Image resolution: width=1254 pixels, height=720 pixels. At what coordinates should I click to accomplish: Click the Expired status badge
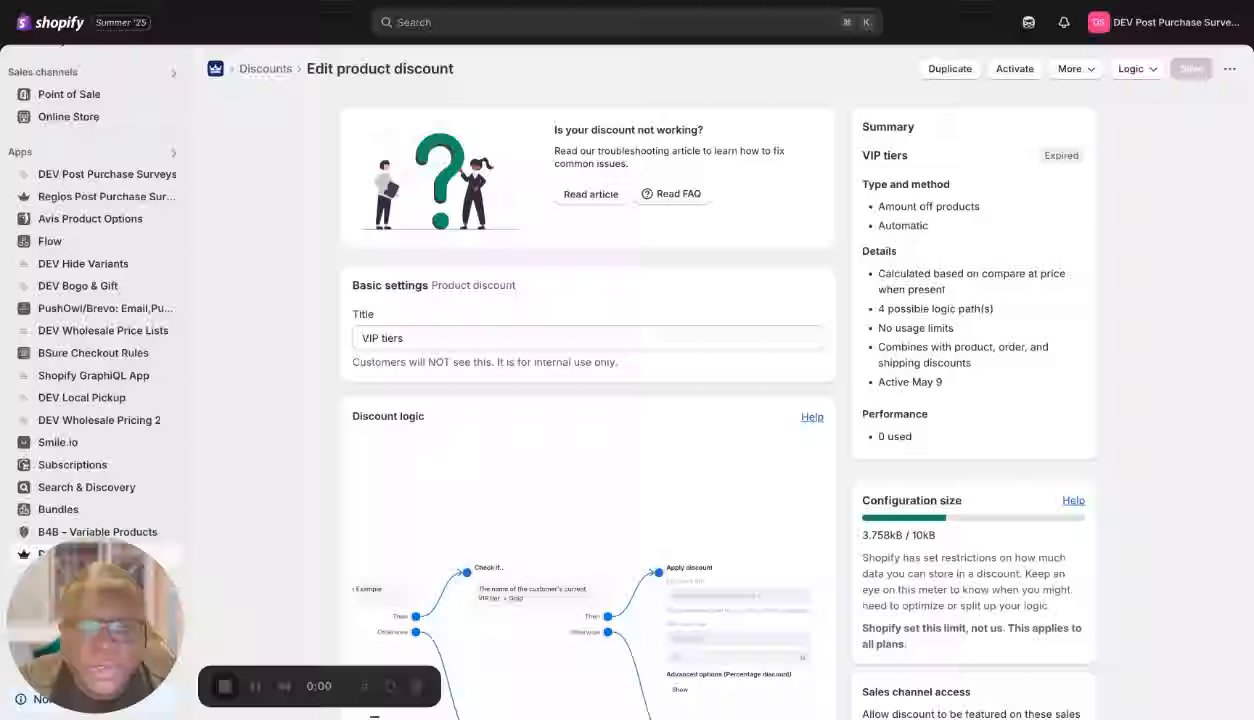pyautogui.click(x=1061, y=156)
